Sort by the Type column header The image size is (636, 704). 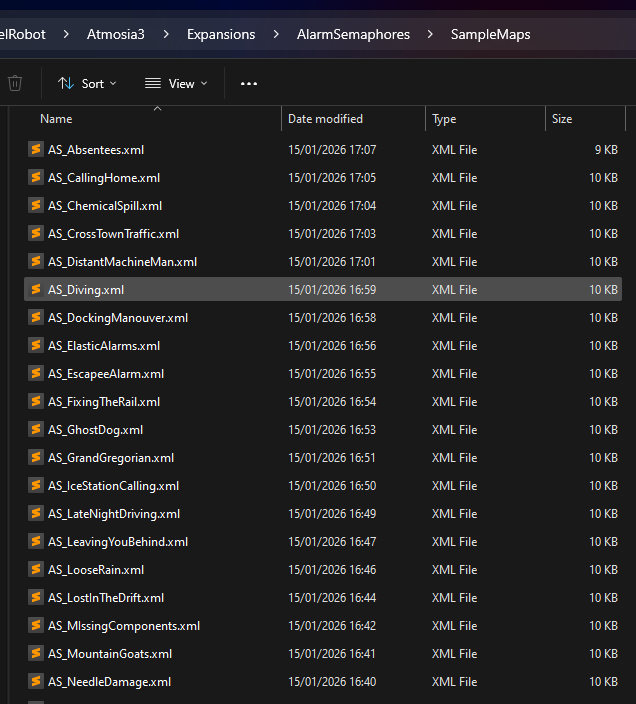444,119
